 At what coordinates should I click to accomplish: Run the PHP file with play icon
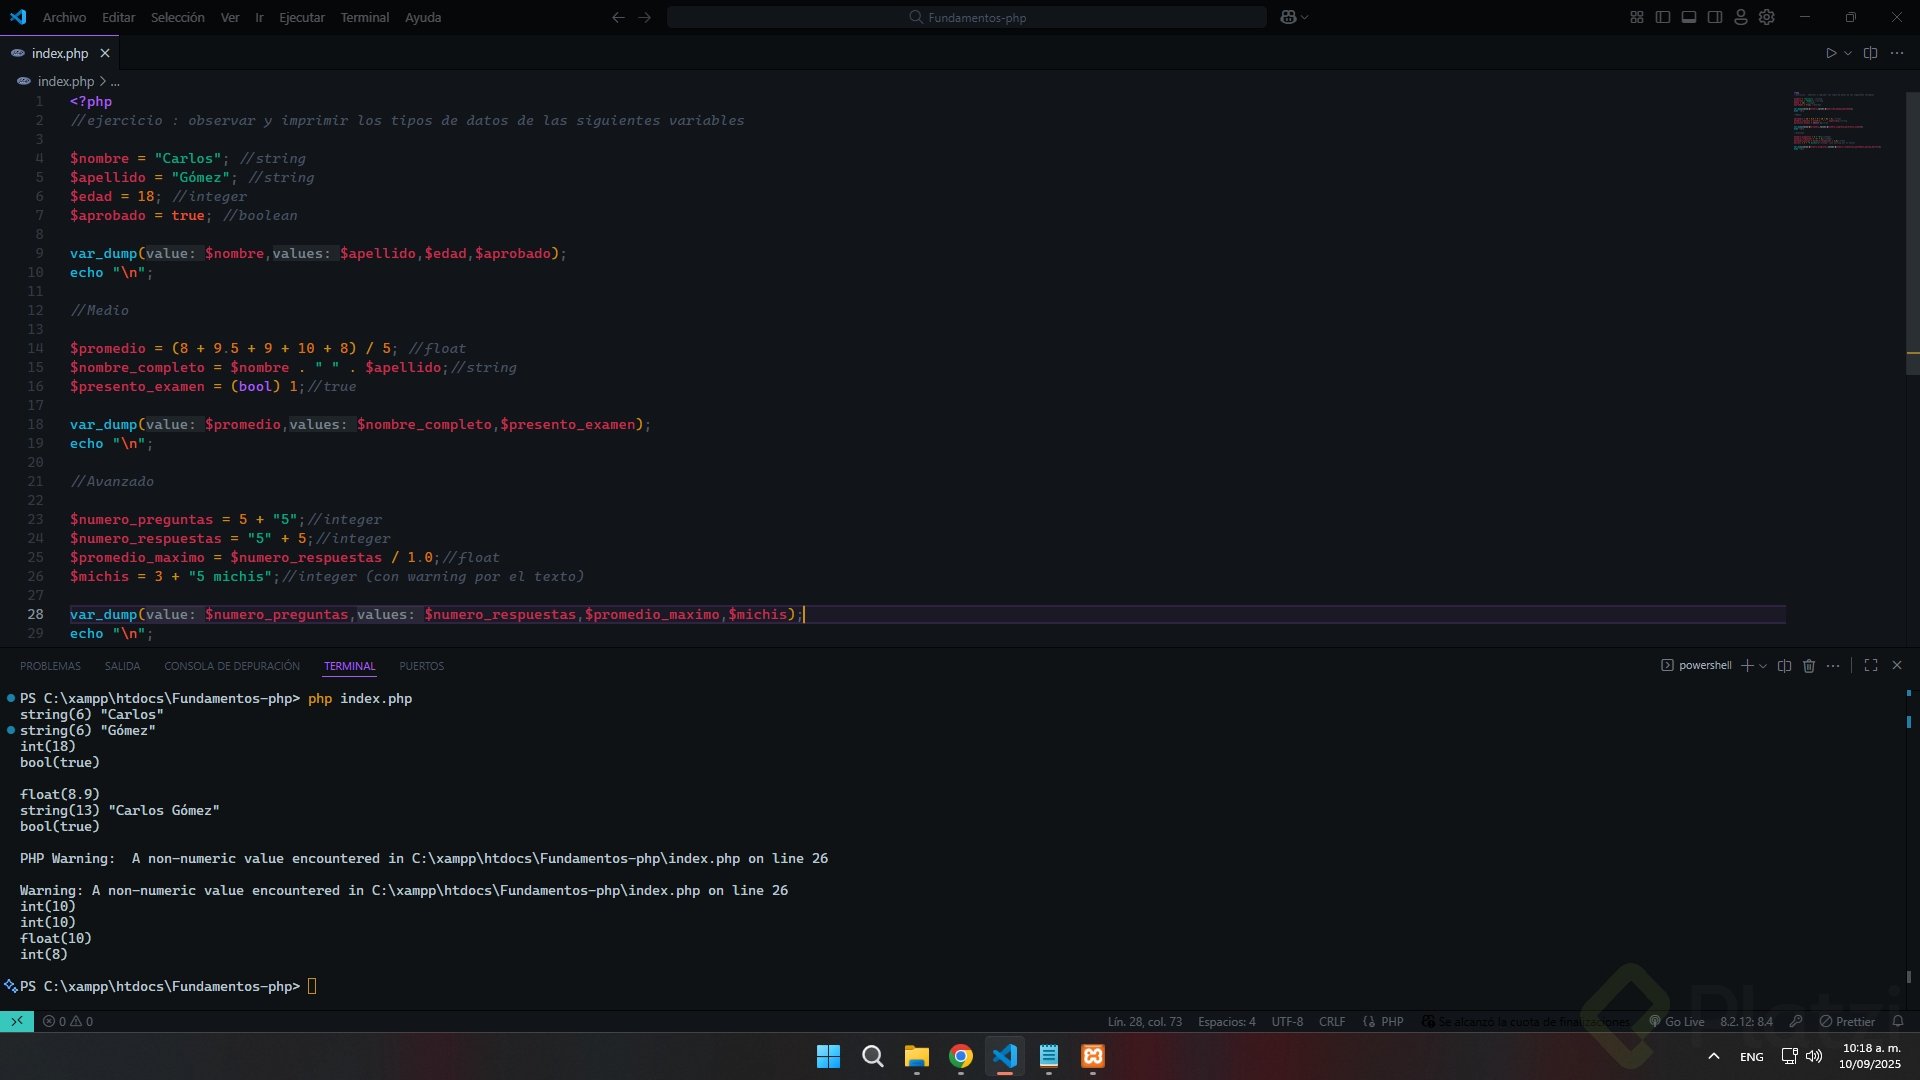coord(1830,53)
